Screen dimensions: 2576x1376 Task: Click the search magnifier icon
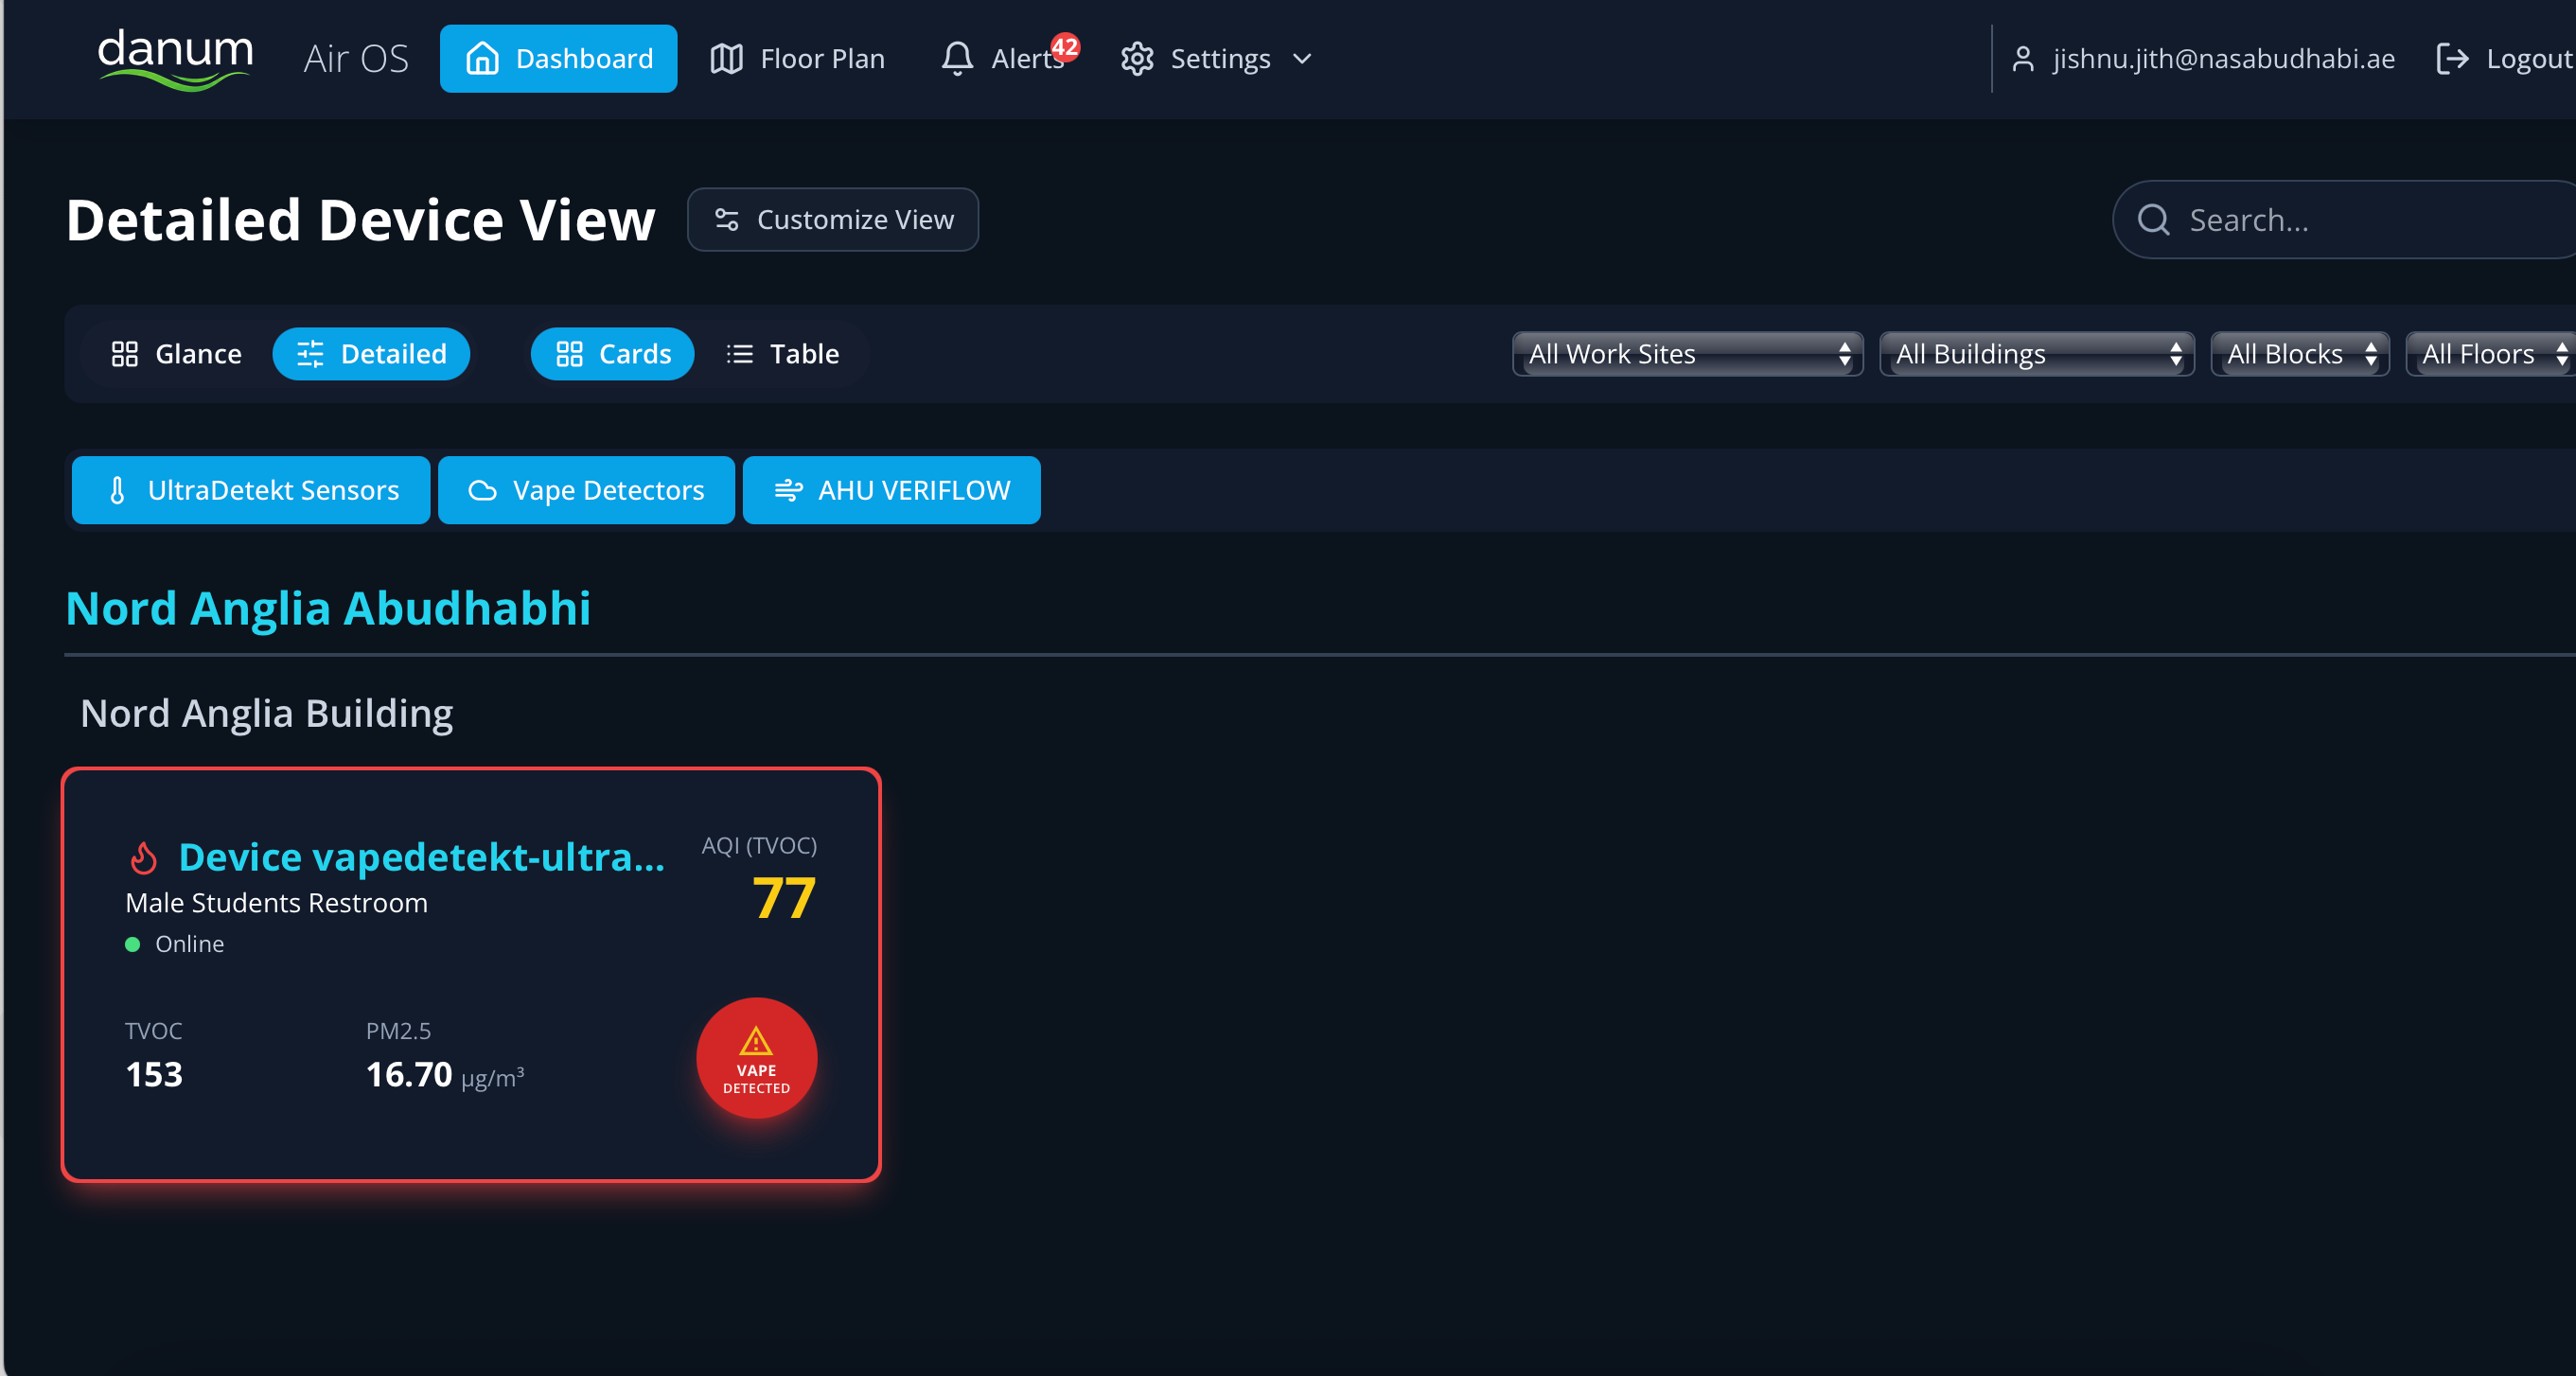2153,219
